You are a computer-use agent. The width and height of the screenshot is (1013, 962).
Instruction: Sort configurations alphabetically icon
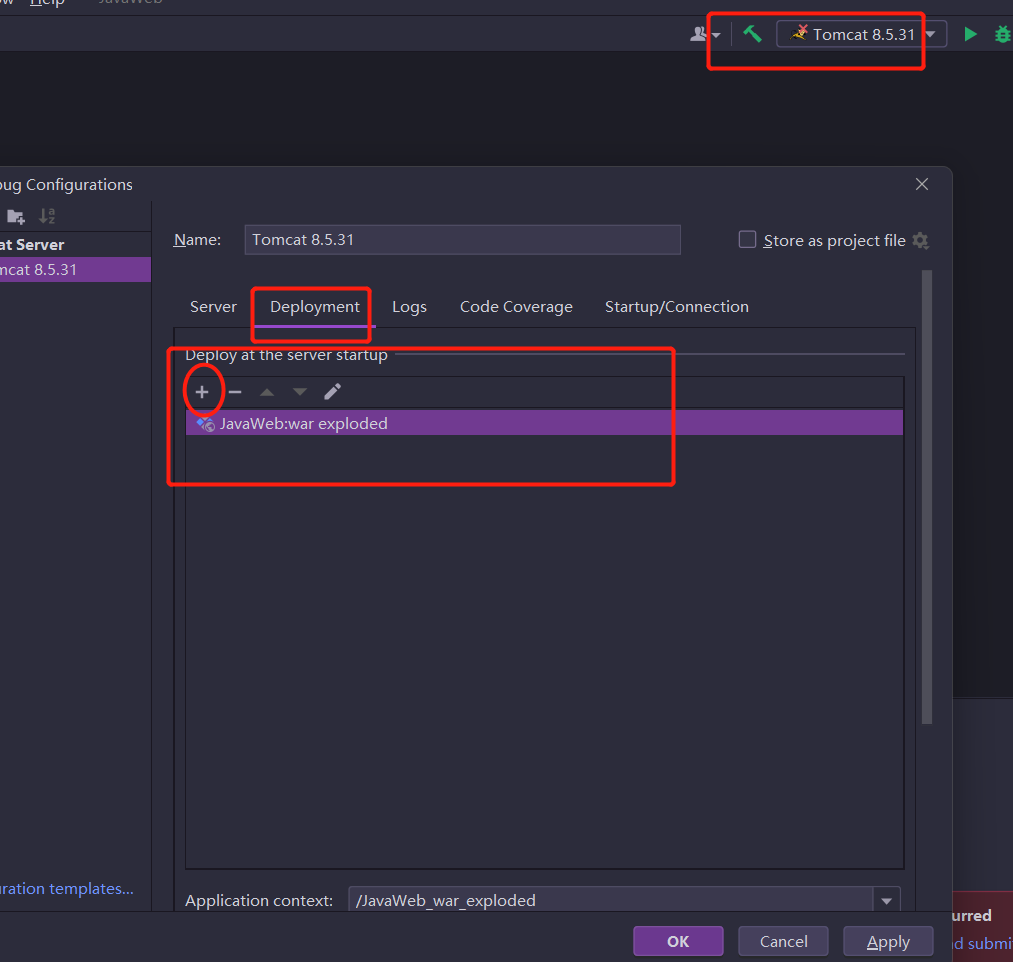47,216
